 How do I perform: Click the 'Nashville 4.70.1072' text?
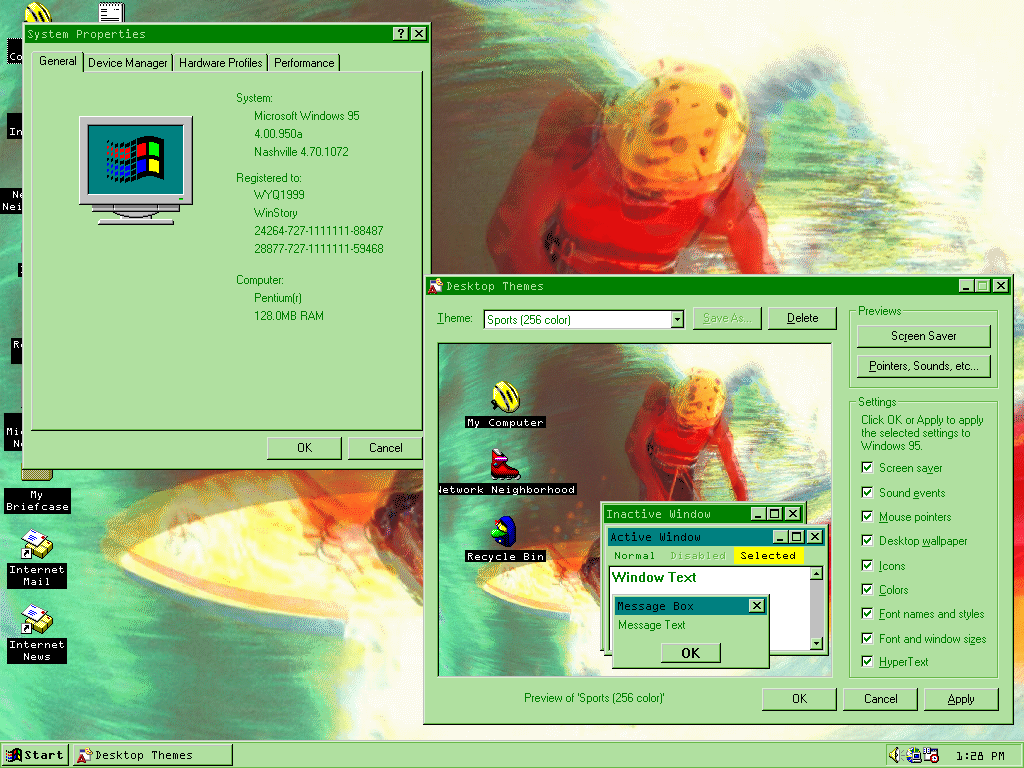click(301, 152)
